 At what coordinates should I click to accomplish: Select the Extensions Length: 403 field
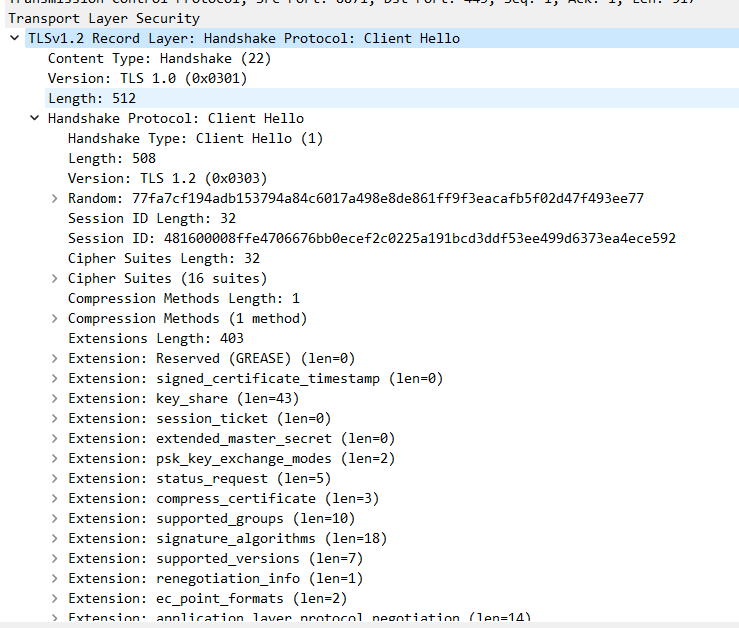tap(155, 338)
